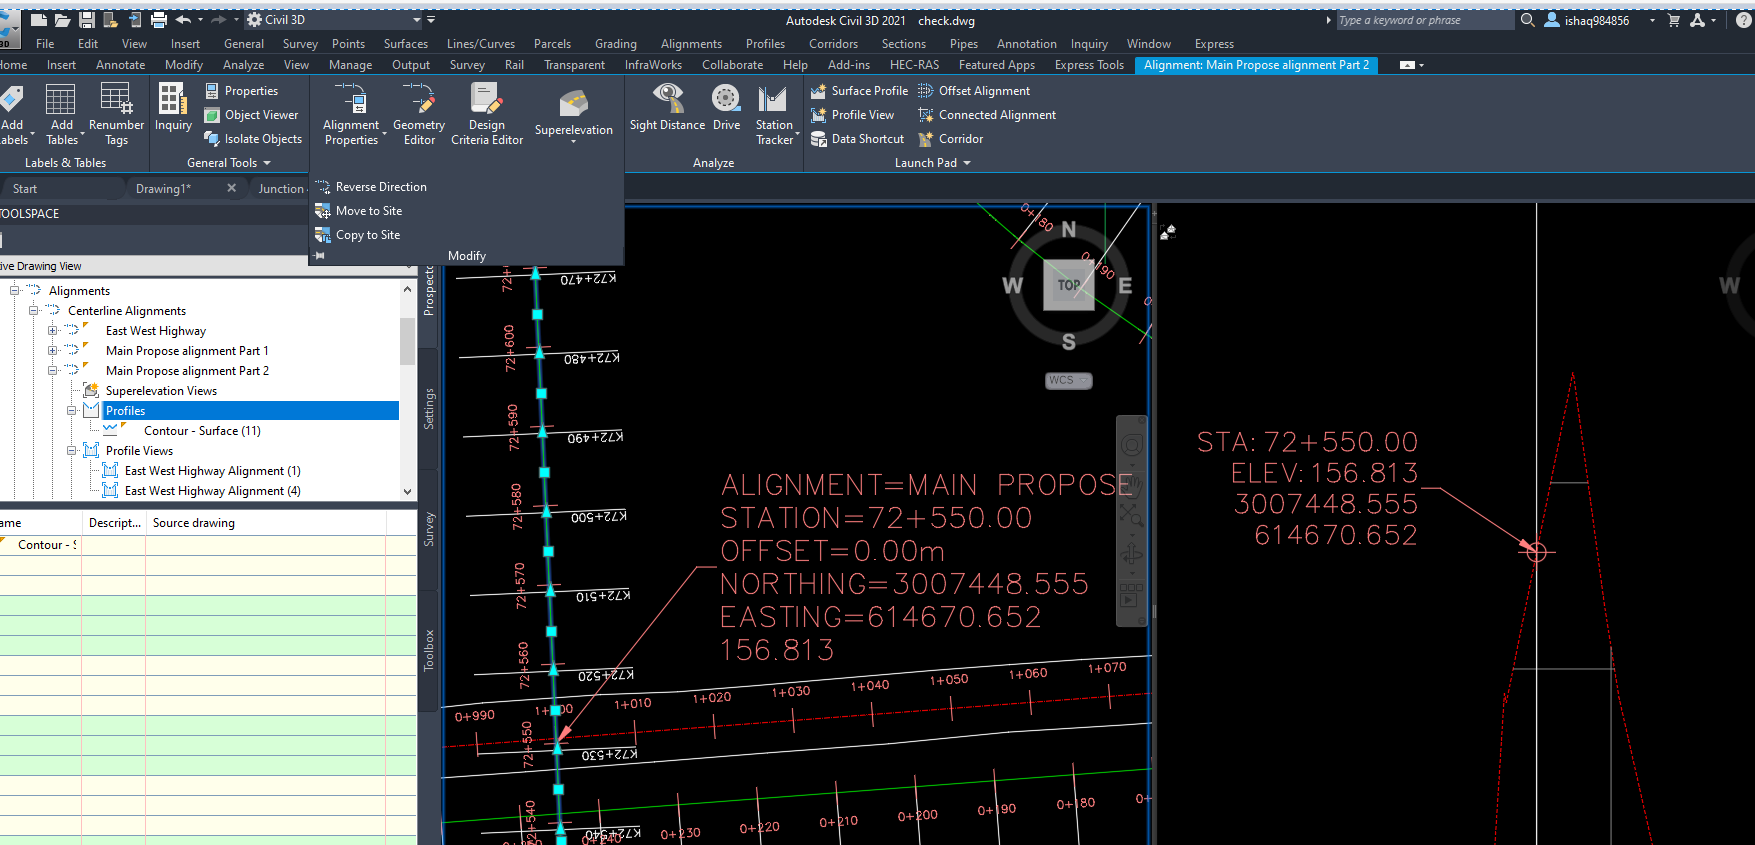Collapse the Profile Views tree node
1755x845 pixels.
point(72,451)
